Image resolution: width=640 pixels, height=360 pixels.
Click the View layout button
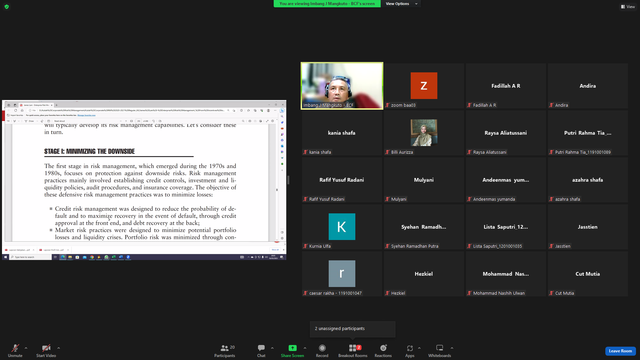628,7
